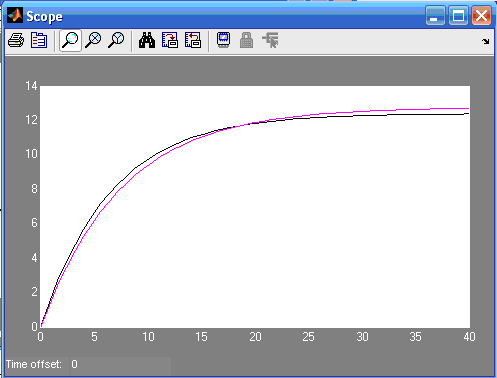Click the Autoscale binoculars icon
497x378 pixels.
tap(147, 40)
